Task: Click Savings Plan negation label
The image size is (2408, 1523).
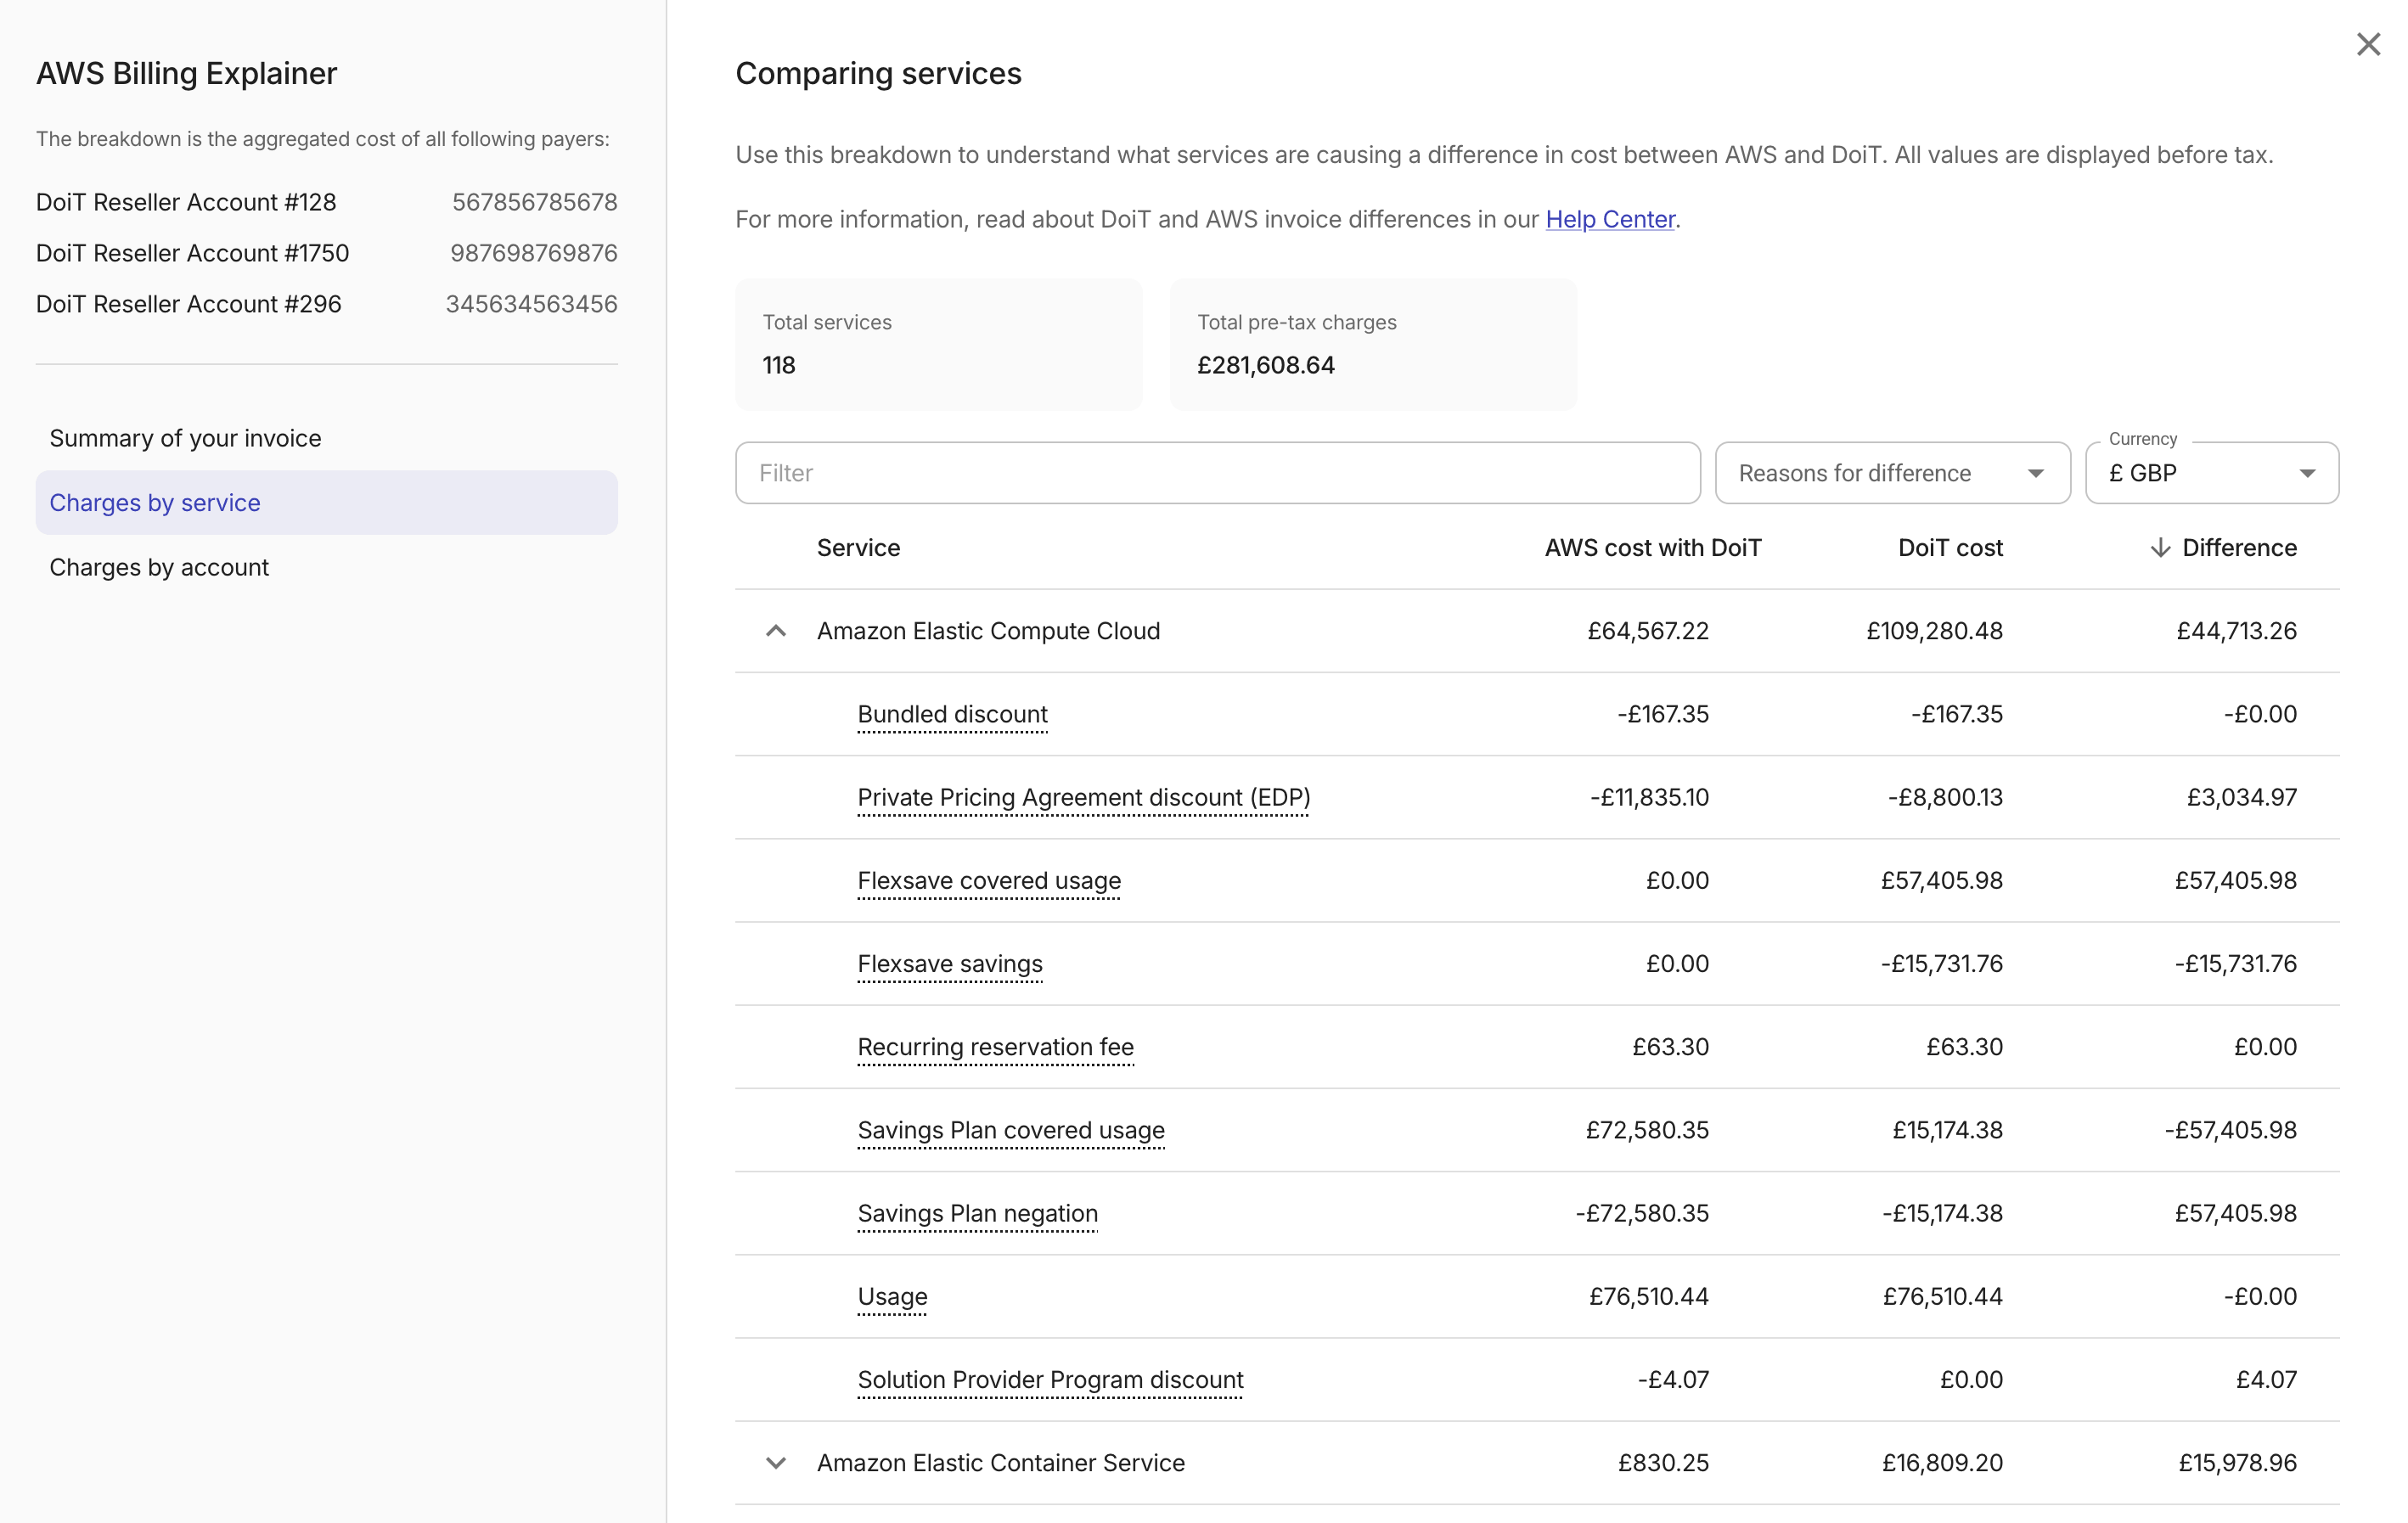Action: 977,1213
